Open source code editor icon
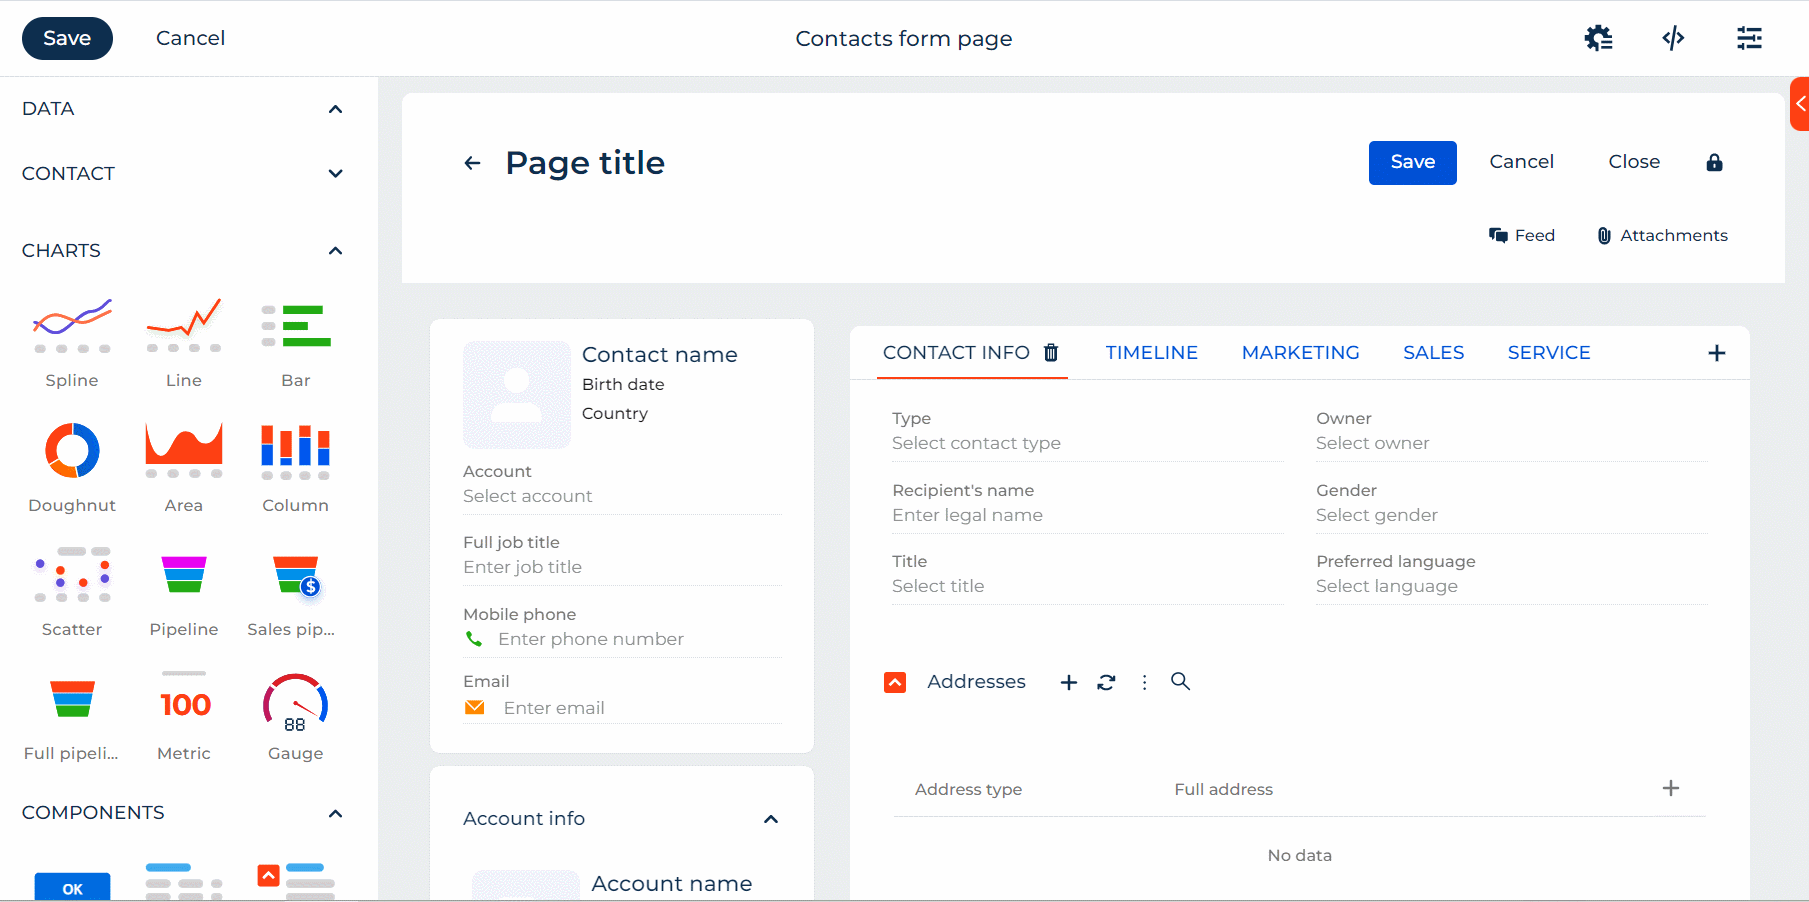 click(1673, 38)
